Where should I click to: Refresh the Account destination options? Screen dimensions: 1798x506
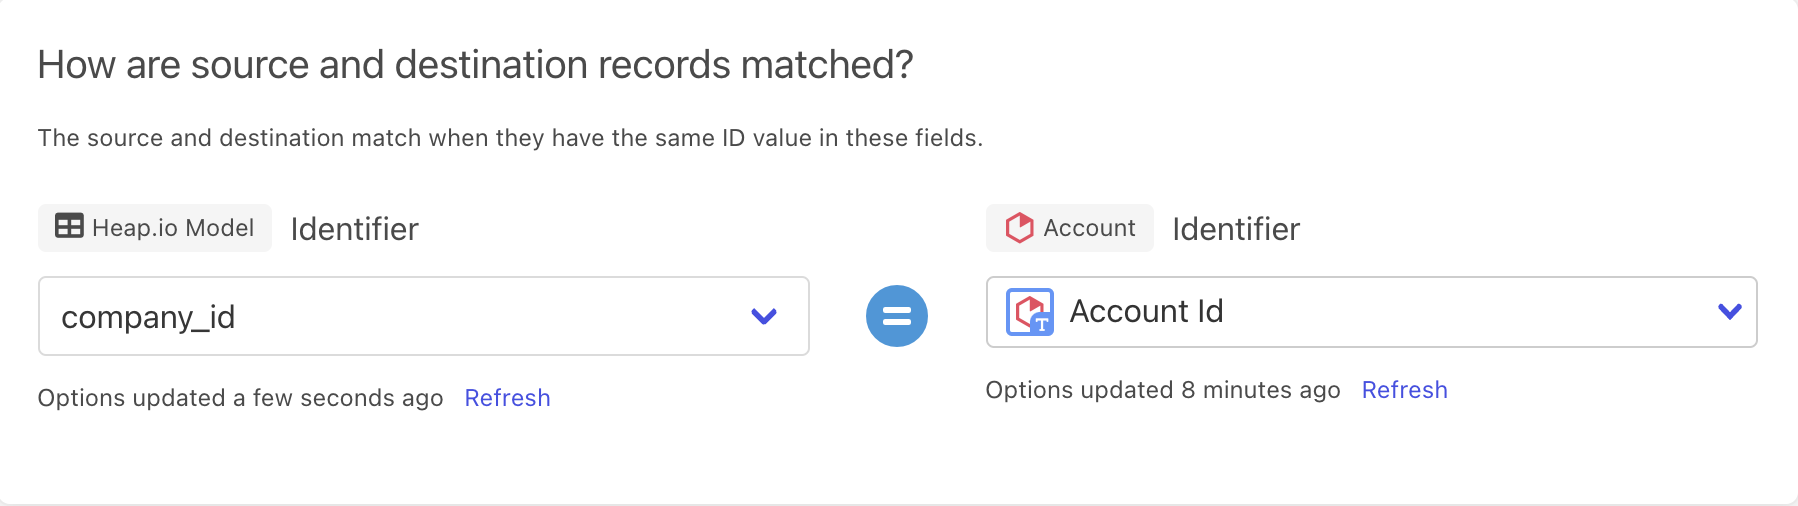coord(1404,390)
